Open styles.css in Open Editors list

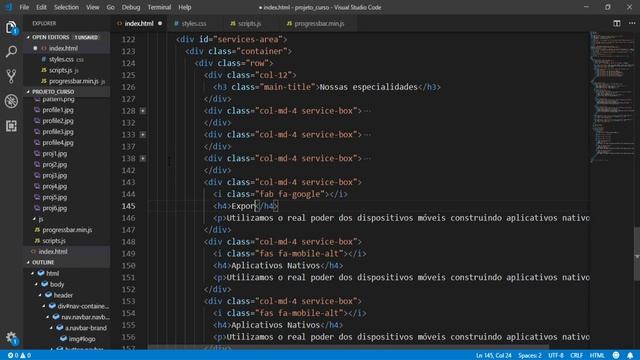[x=61, y=59]
